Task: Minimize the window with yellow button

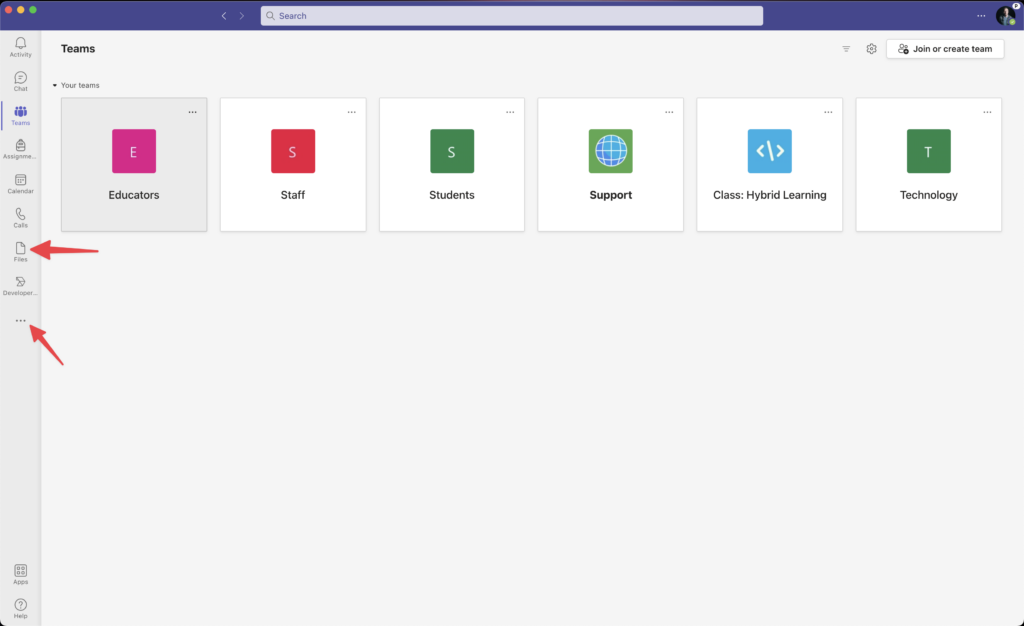Action: tap(20, 10)
